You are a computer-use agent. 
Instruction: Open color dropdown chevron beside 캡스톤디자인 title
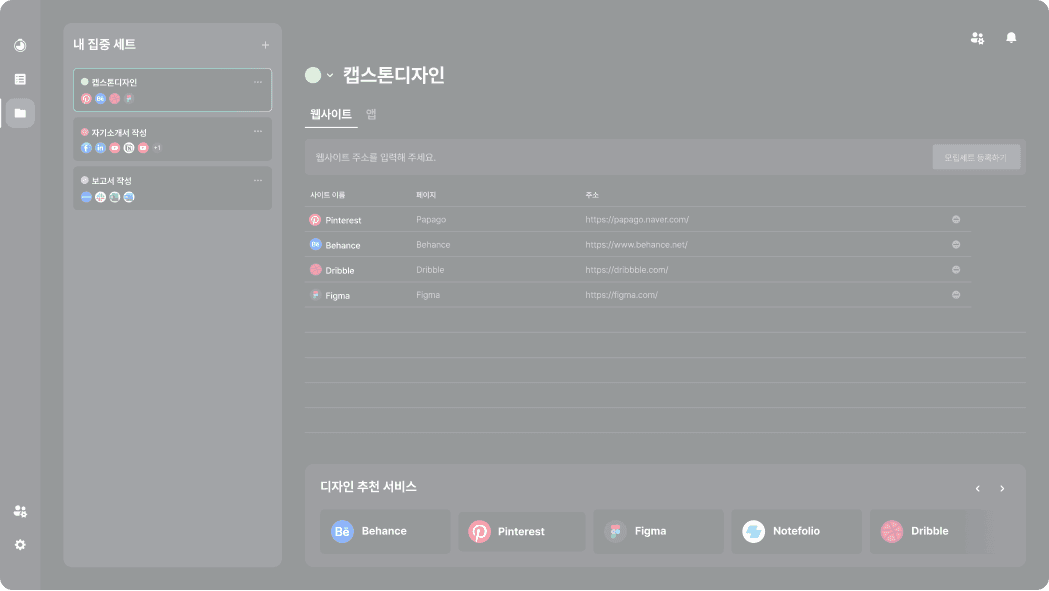point(330,75)
